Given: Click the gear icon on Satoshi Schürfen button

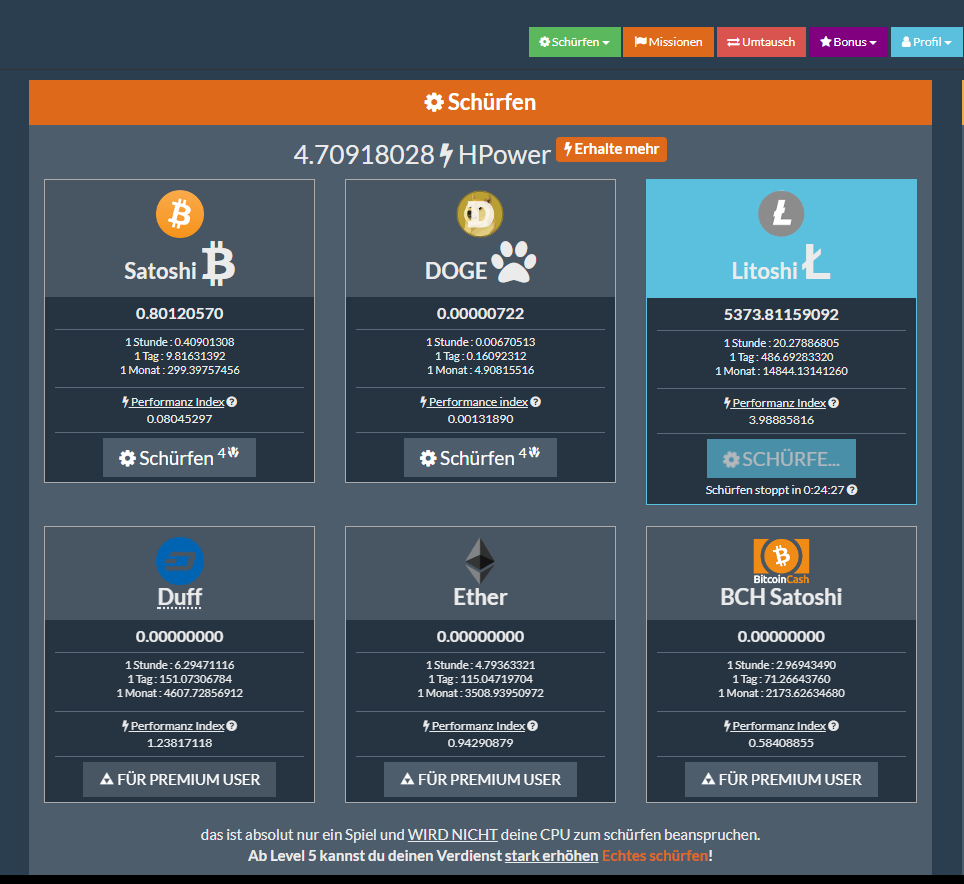Looking at the screenshot, I should [127, 458].
